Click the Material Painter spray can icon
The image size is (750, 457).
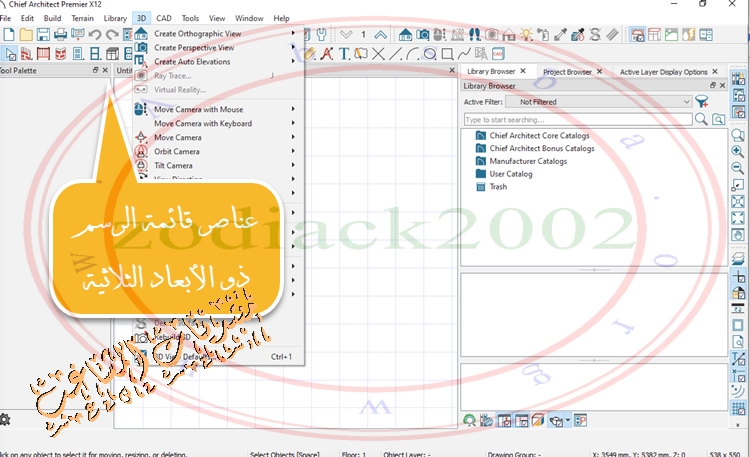coord(543,34)
